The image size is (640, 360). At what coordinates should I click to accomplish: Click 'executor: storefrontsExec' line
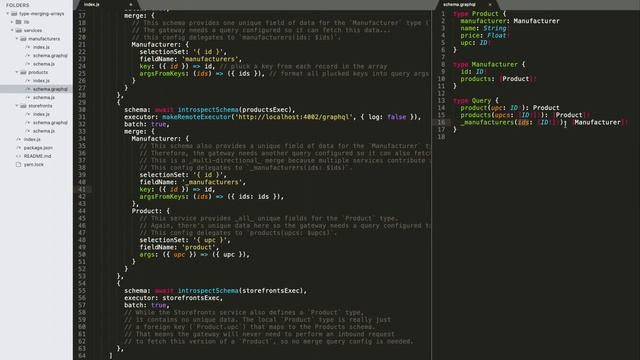tap(174, 298)
